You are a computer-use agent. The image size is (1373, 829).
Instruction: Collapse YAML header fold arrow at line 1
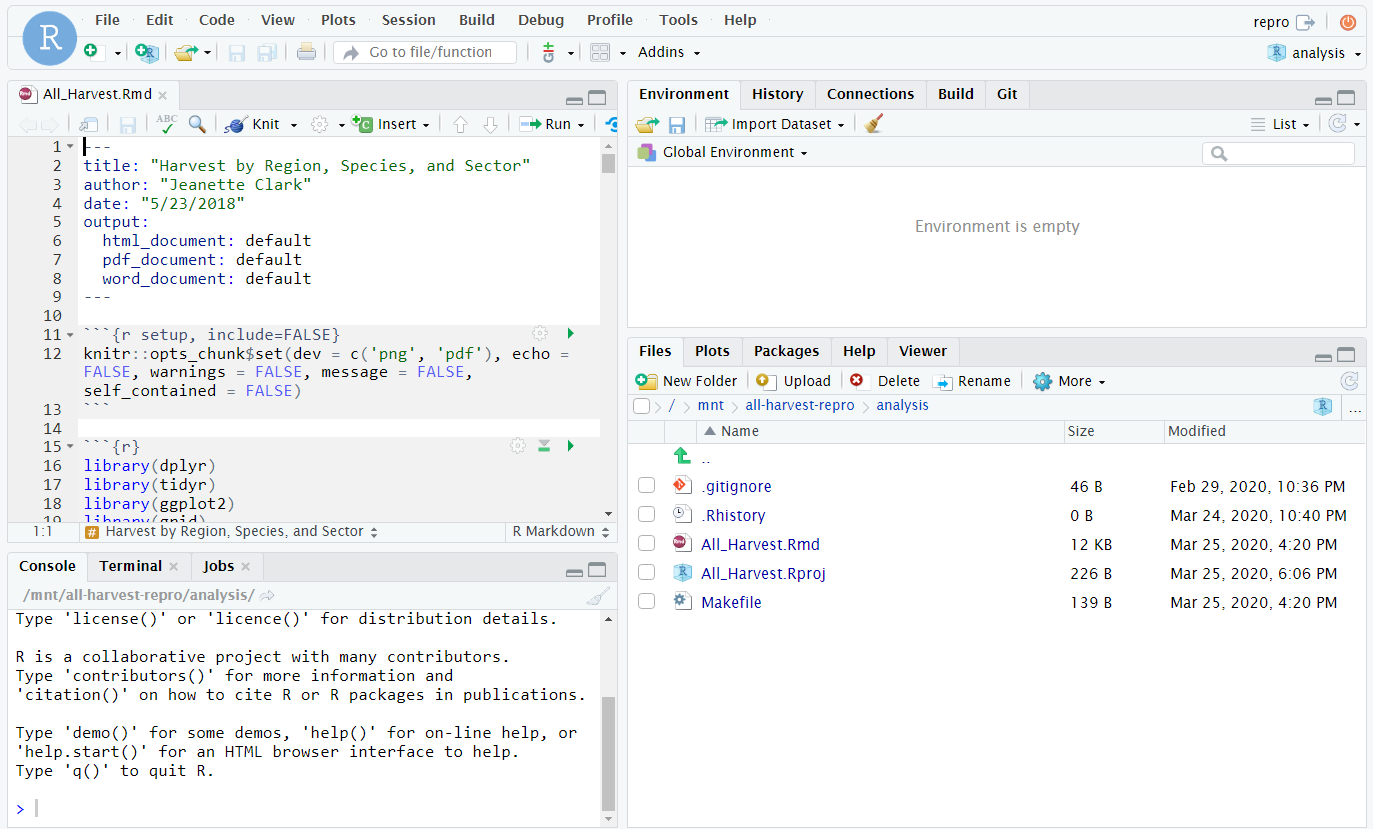coord(69,147)
